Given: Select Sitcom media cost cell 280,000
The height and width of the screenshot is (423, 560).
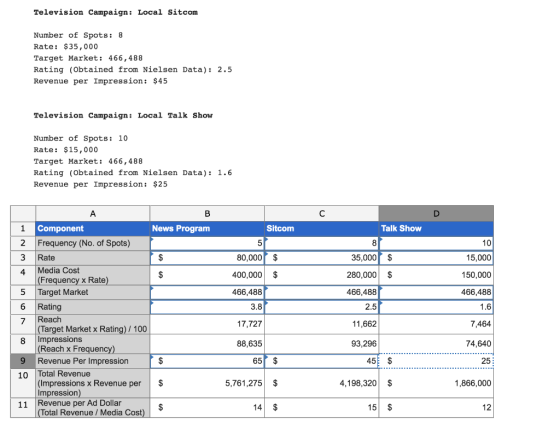Looking at the screenshot, I should pyautogui.click(x=322, y=275).
